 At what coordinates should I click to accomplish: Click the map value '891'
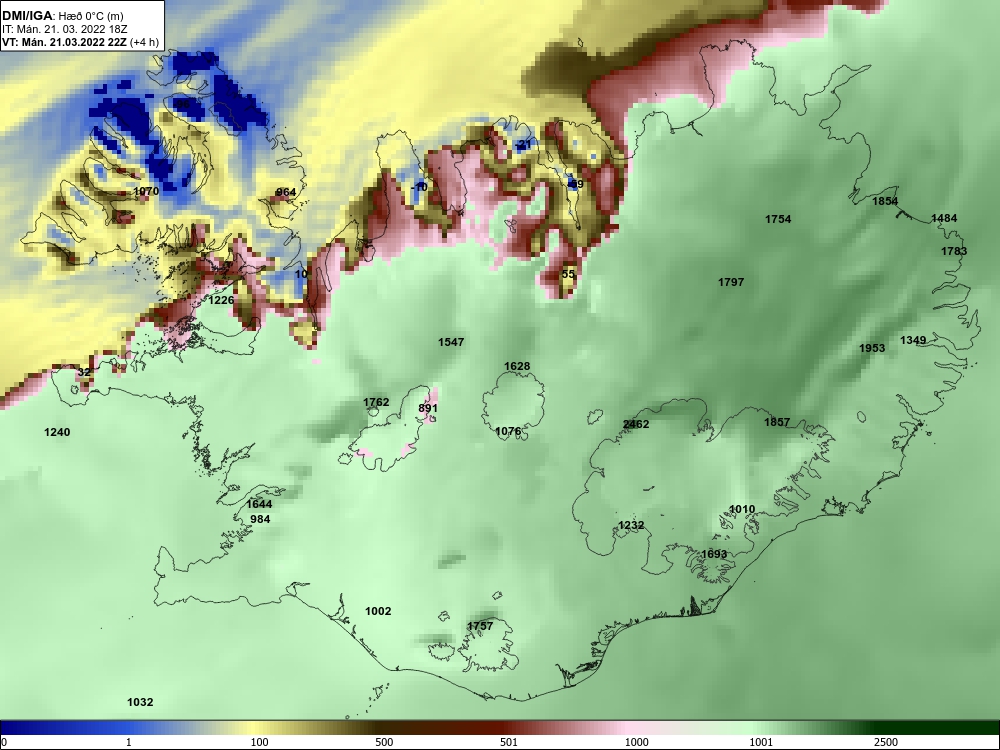coord(428,408)
